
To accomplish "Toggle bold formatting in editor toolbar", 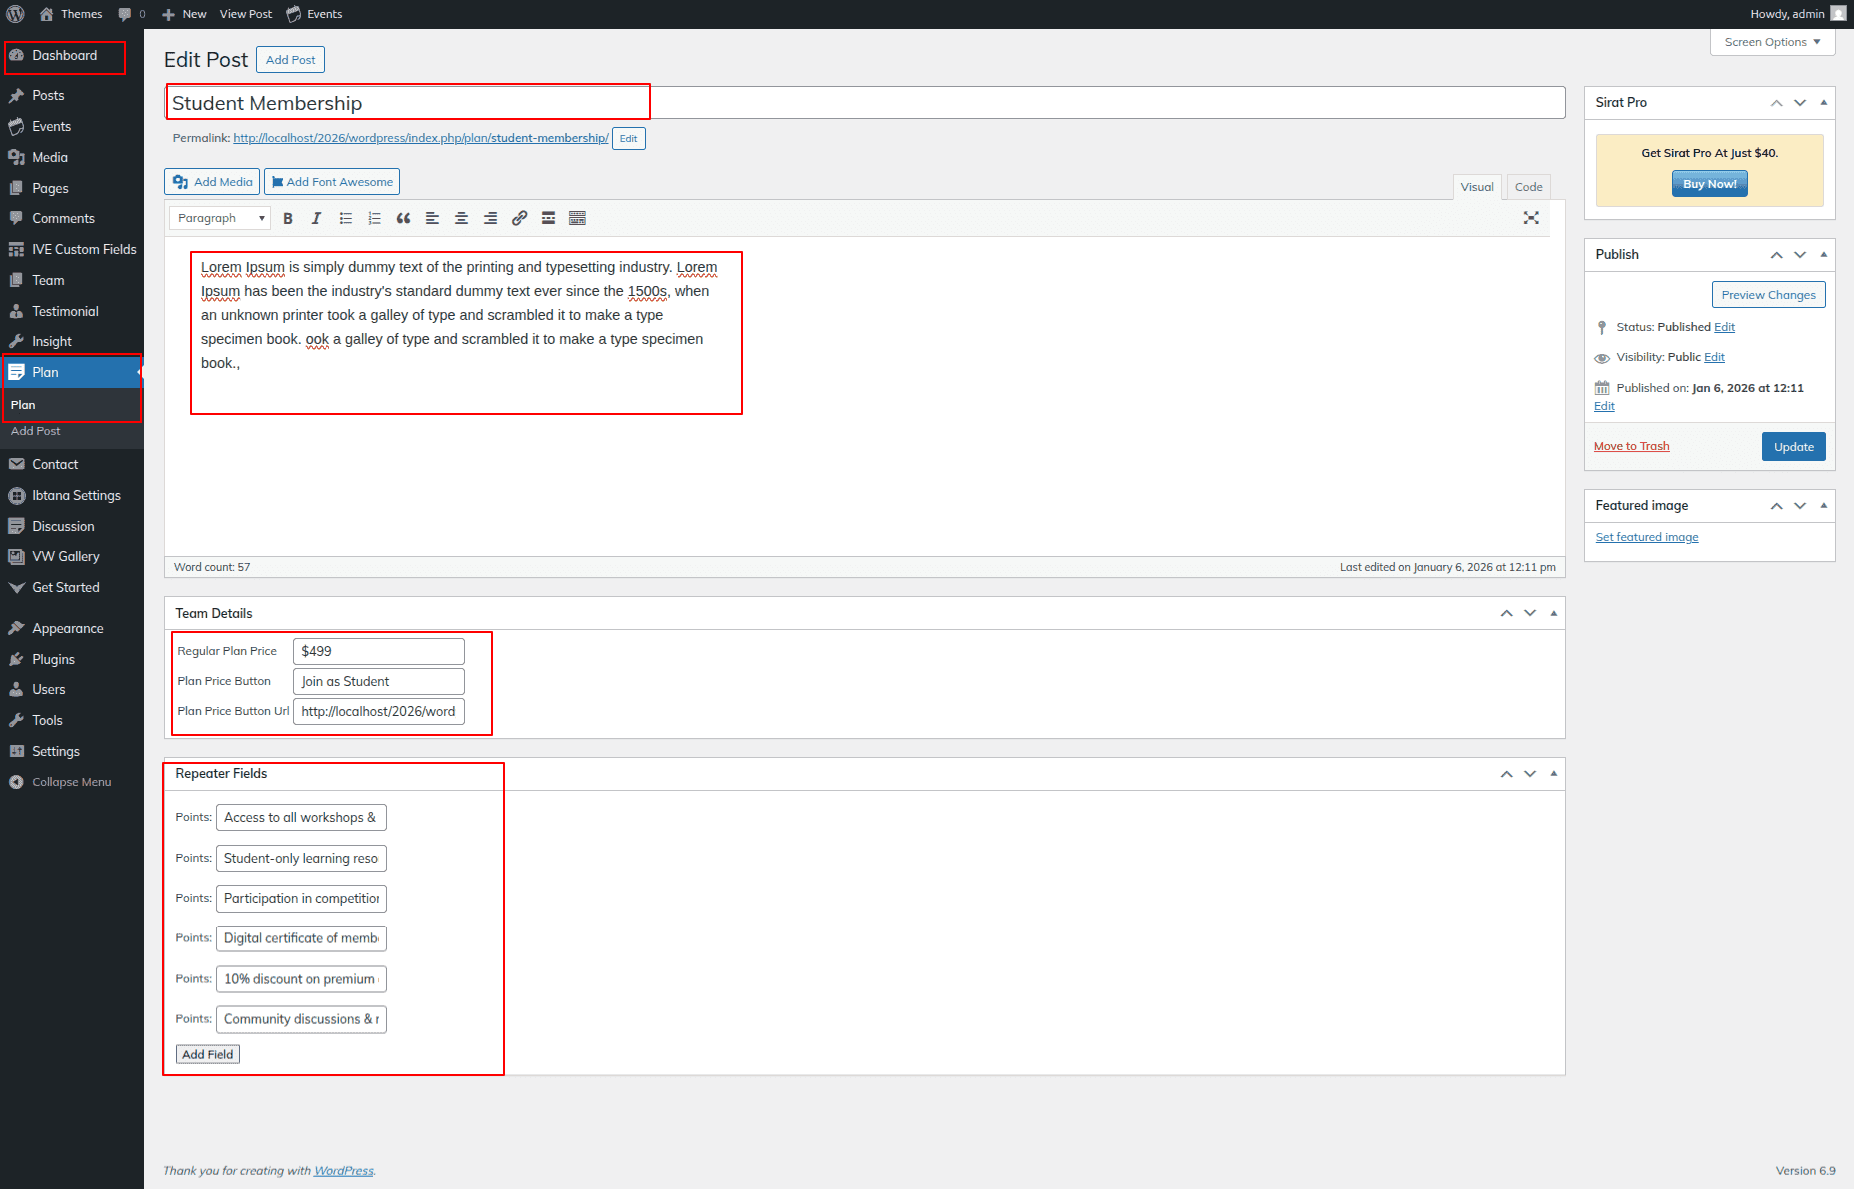I will pos(288,218).
